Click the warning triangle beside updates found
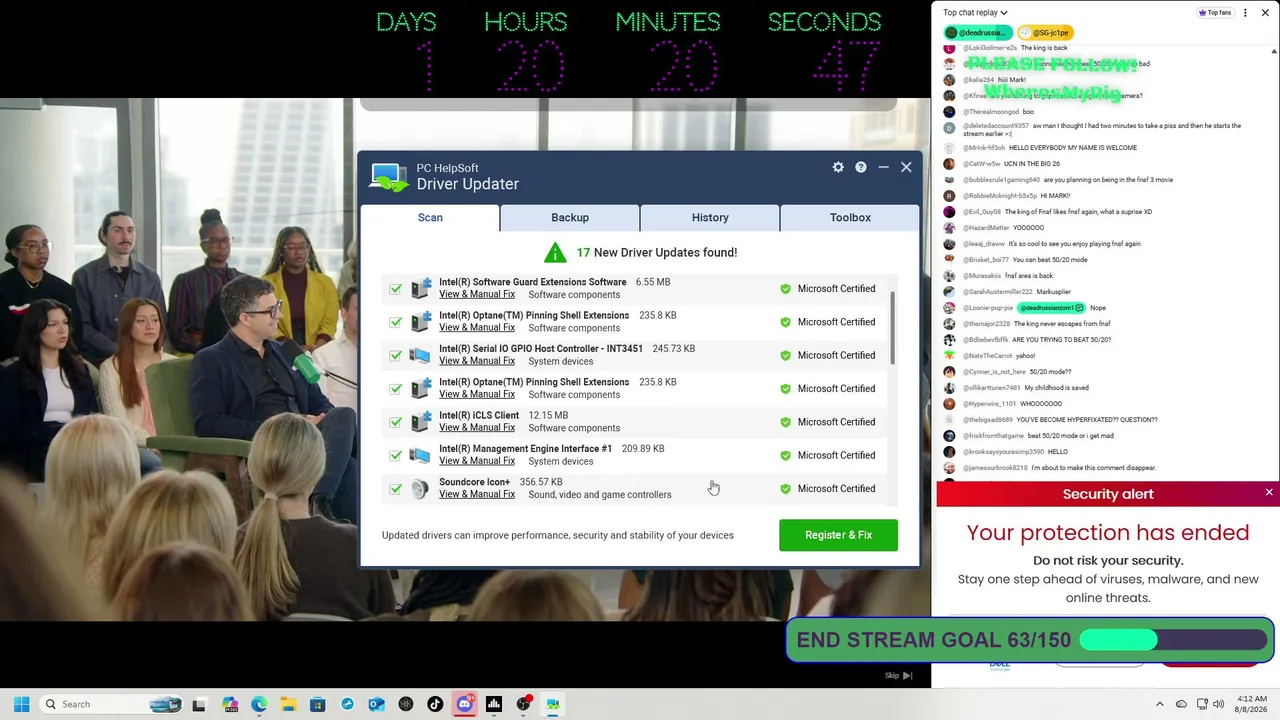 [555, 252]
